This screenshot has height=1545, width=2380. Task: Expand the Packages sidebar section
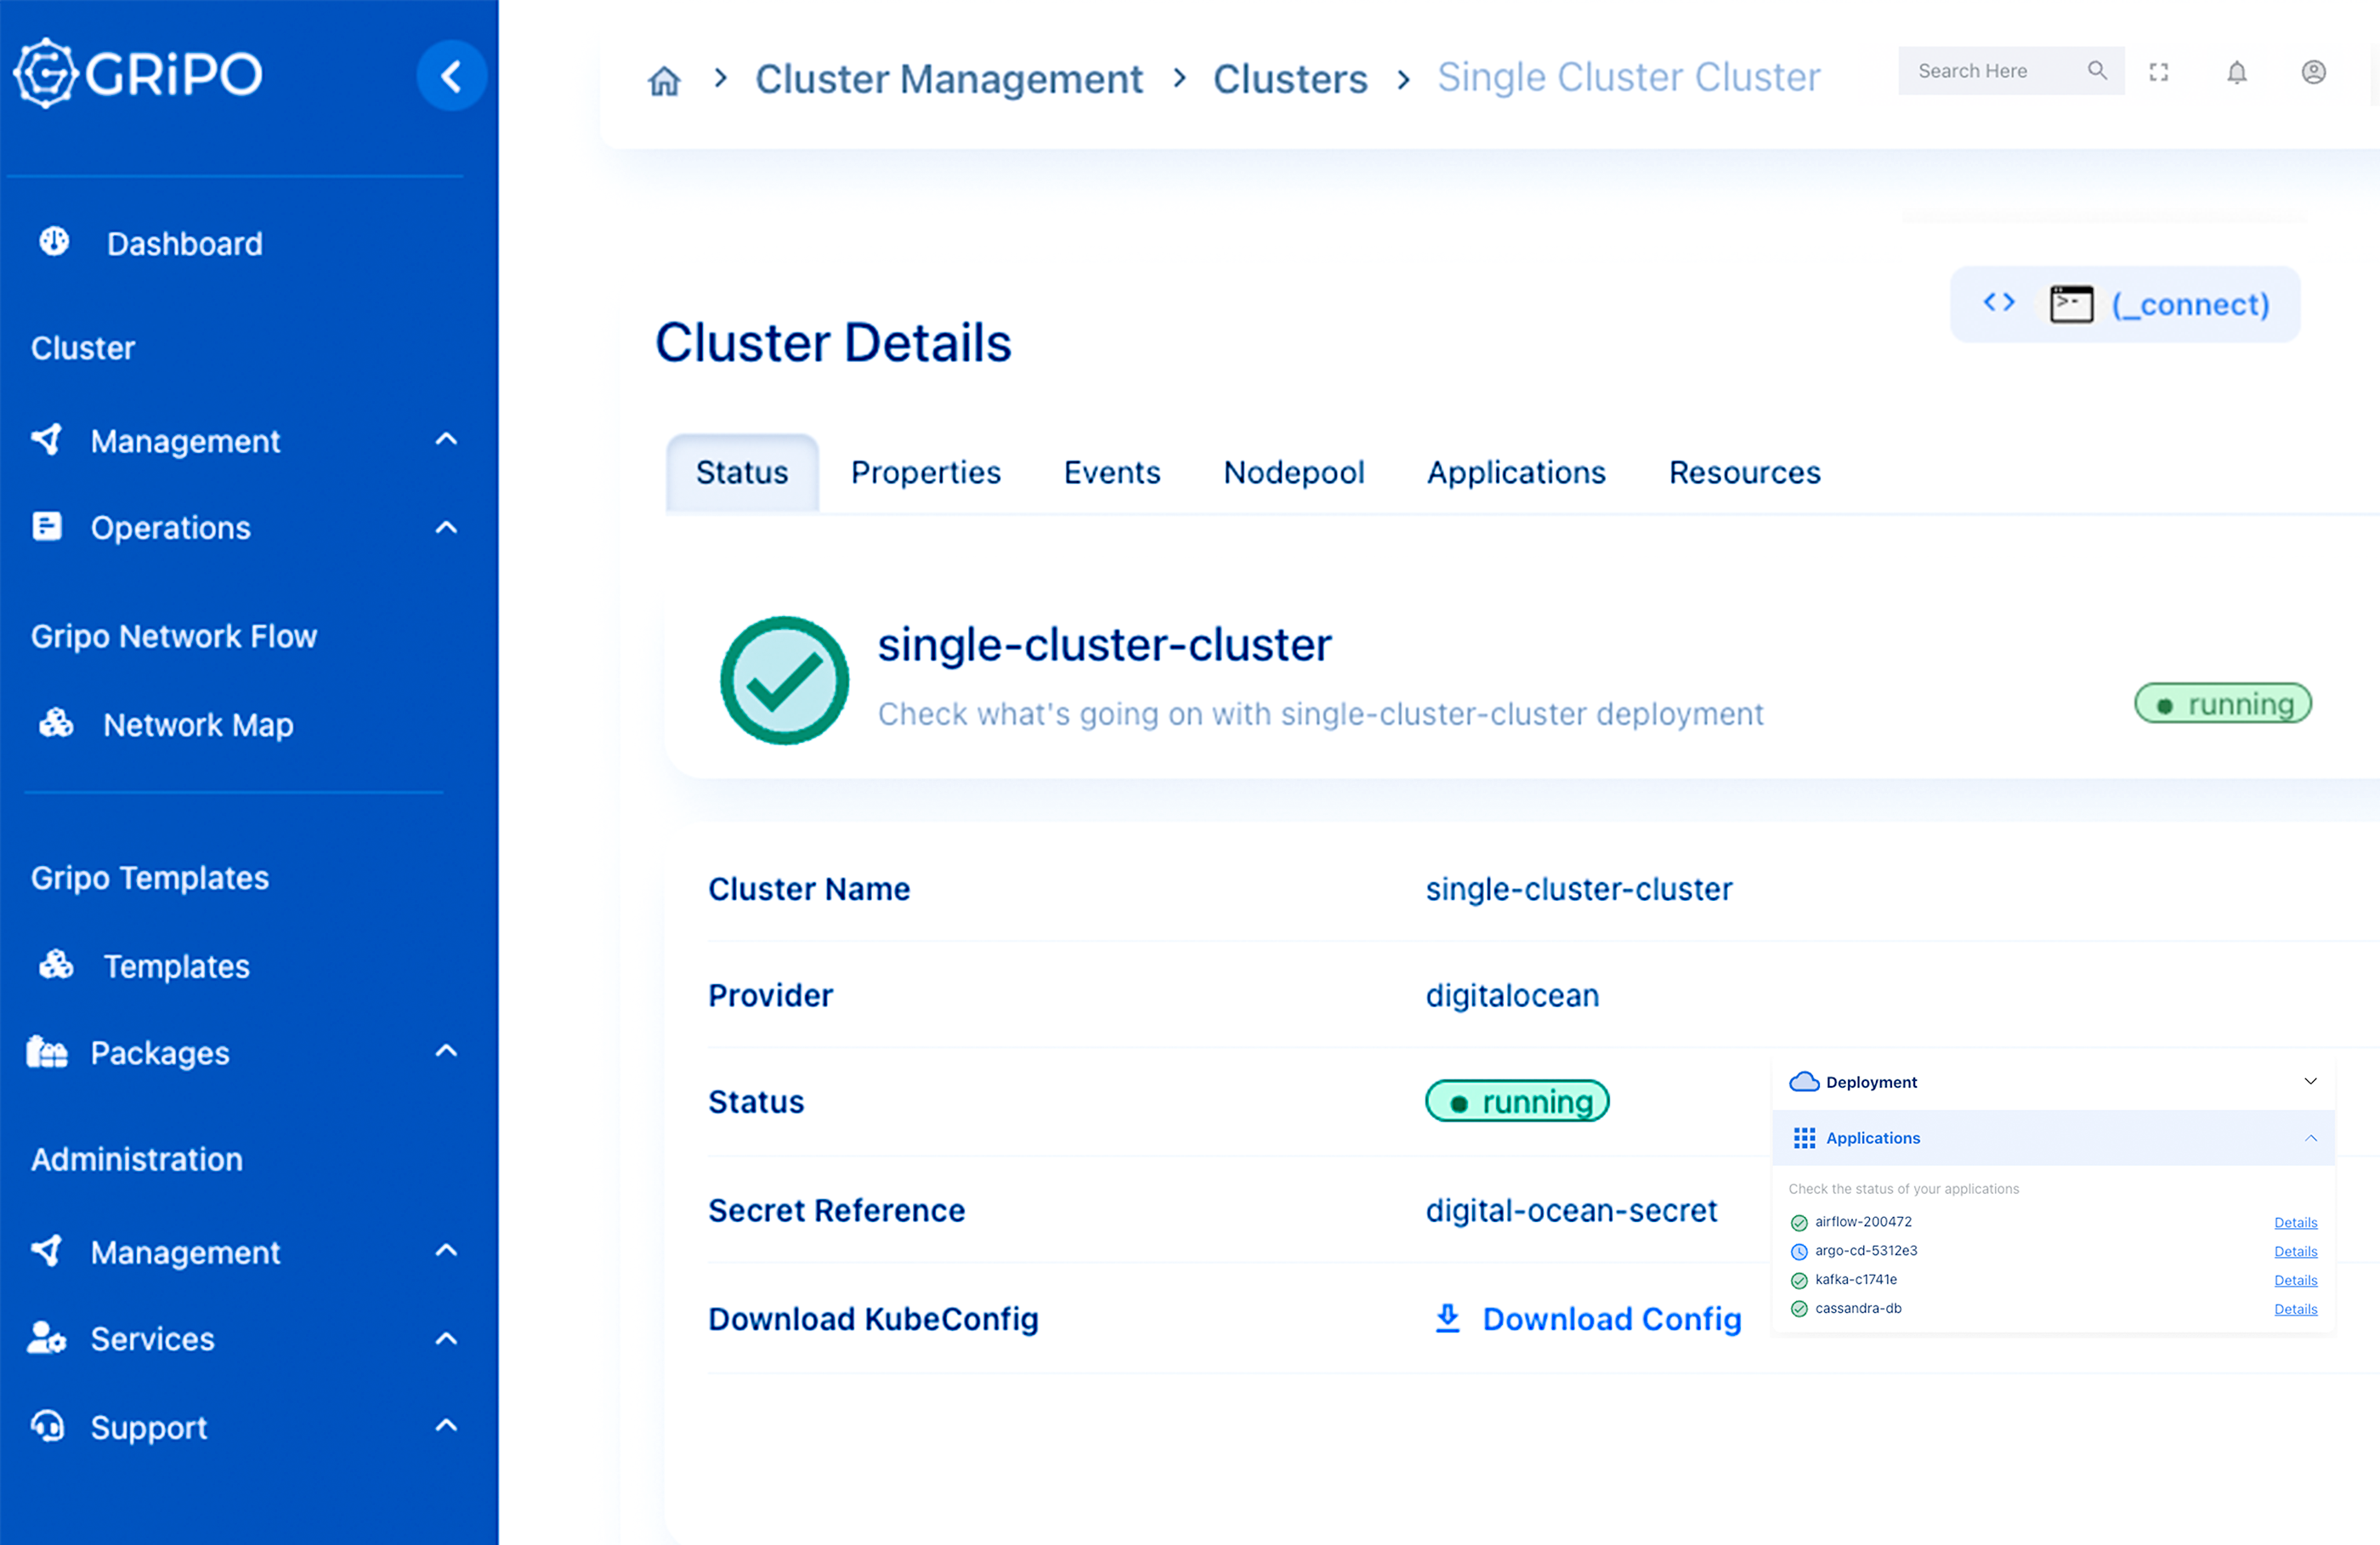click(x=446, y=1051)
